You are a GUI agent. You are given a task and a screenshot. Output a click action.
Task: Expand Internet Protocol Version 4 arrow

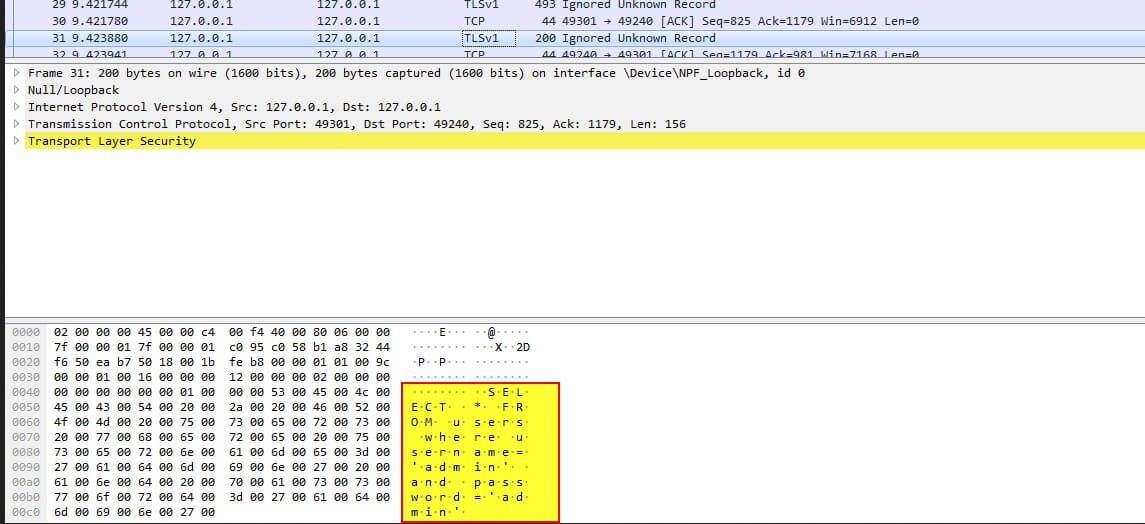pyautogui.click(x=17, y=107)
